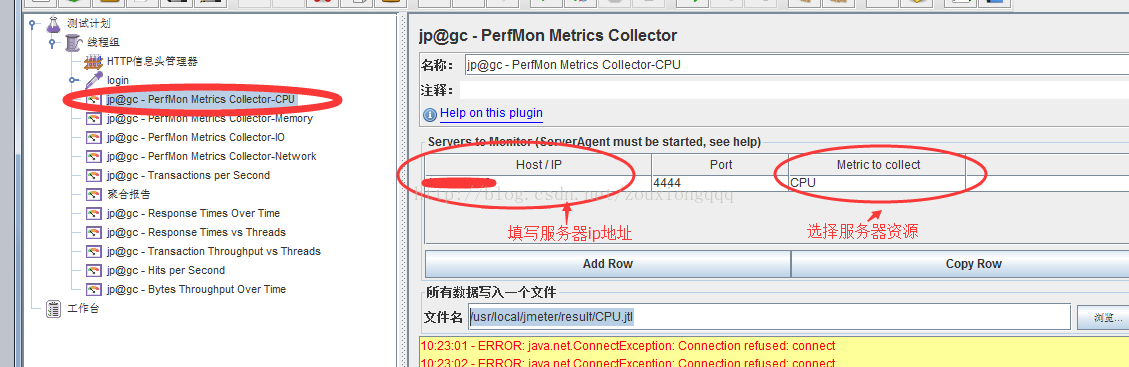Select HTTP信息头管理器 in the tree
Viewport: 1129px width, 367px height.
click(152, 61)
